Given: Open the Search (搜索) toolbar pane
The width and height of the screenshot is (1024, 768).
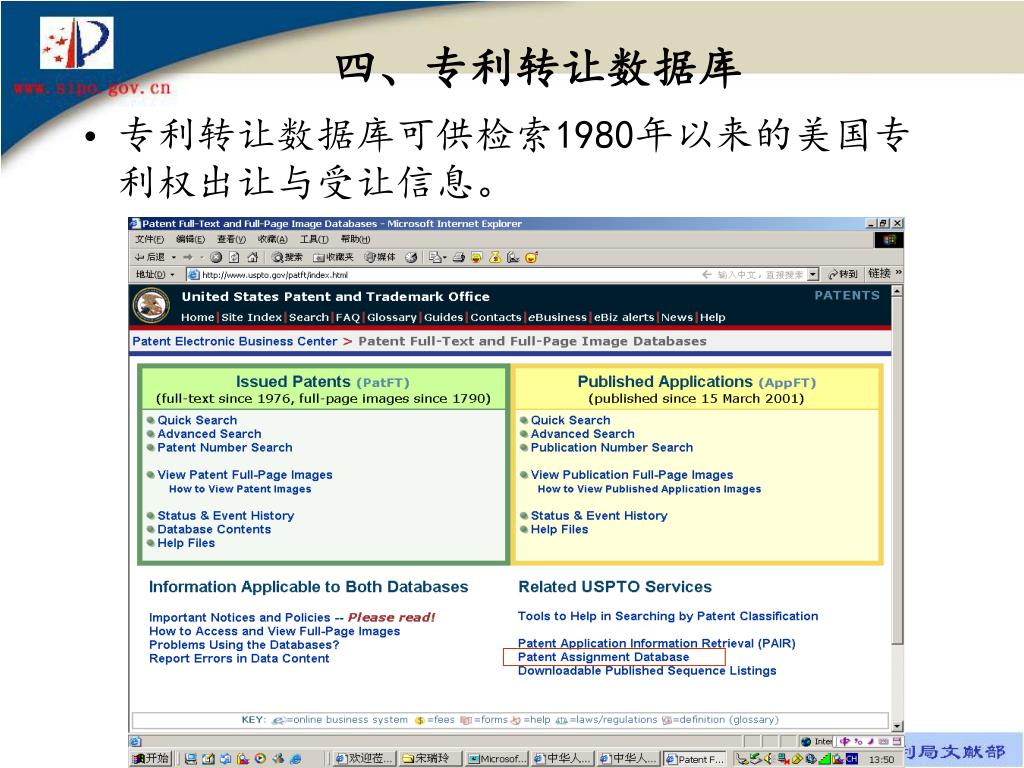Looking at the screenshot, I should tap(288, 257).
